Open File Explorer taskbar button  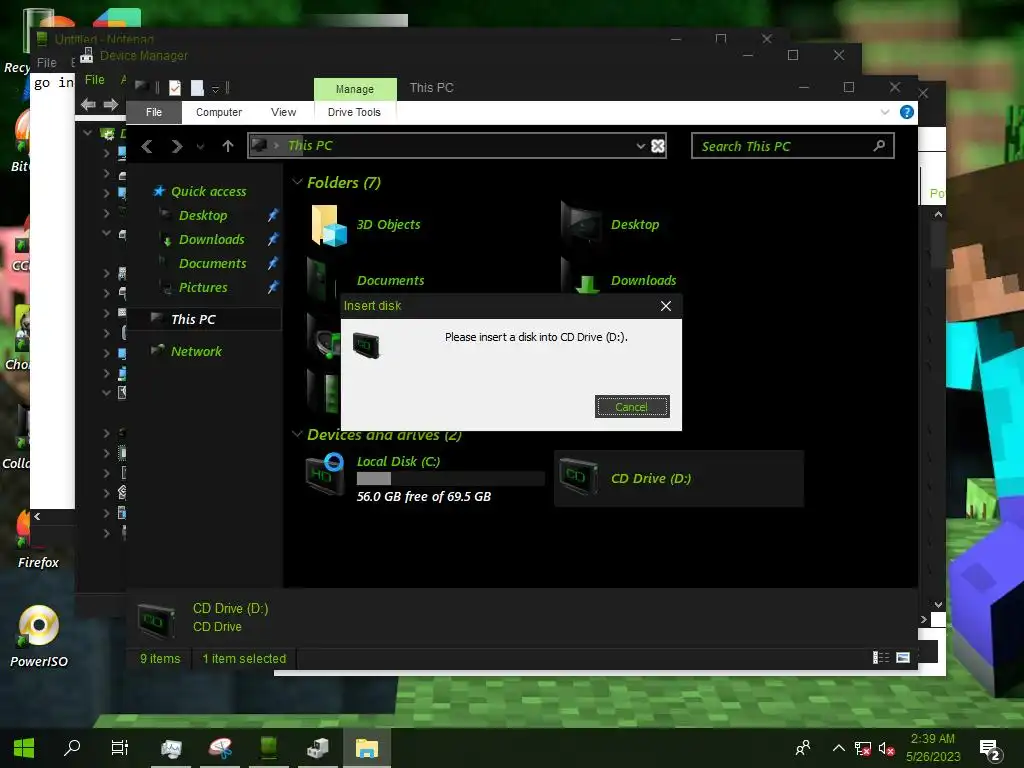pos(366,748)
